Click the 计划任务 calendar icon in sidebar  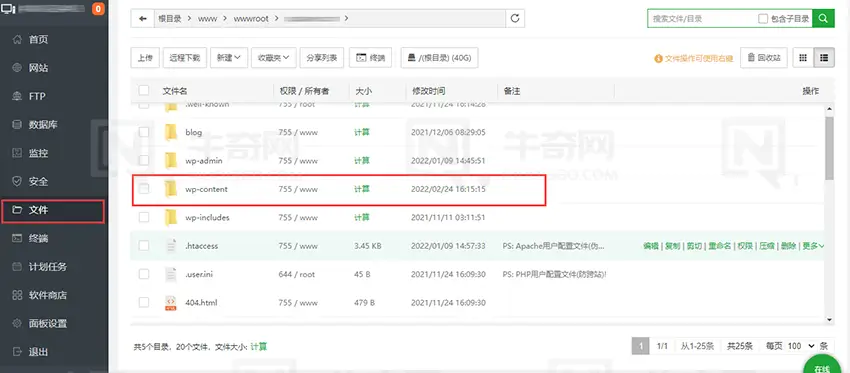(x=17, y=267)
